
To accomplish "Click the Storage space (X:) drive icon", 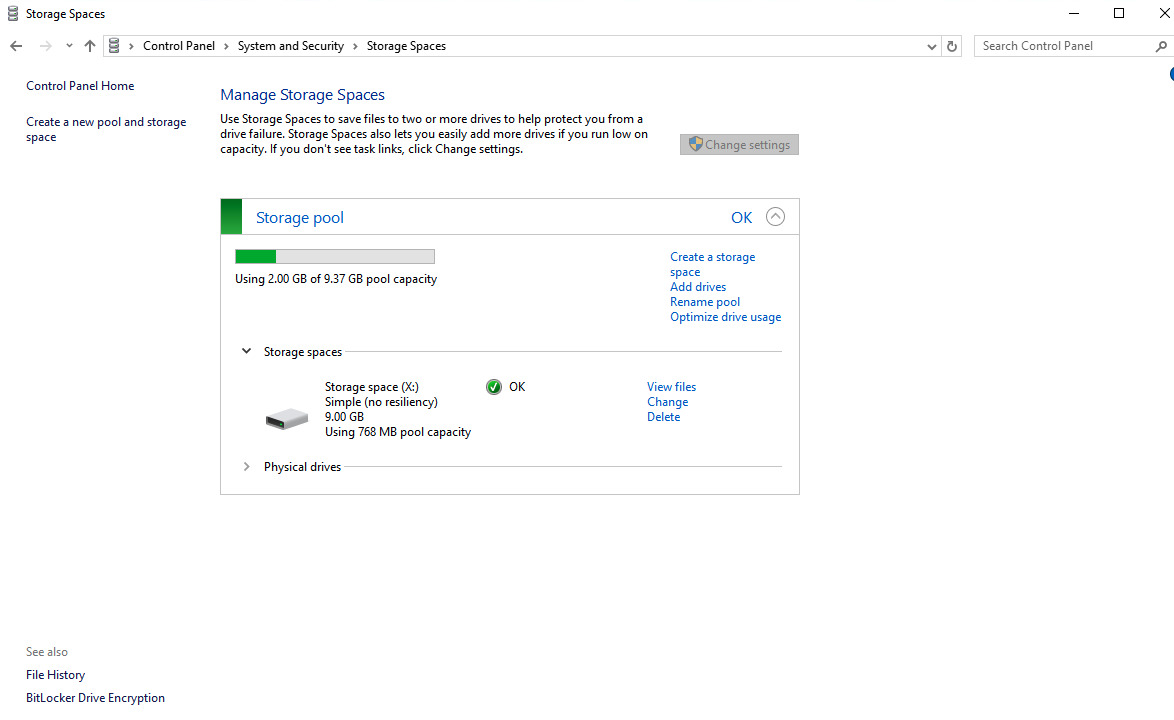I will tap(287, 419).
